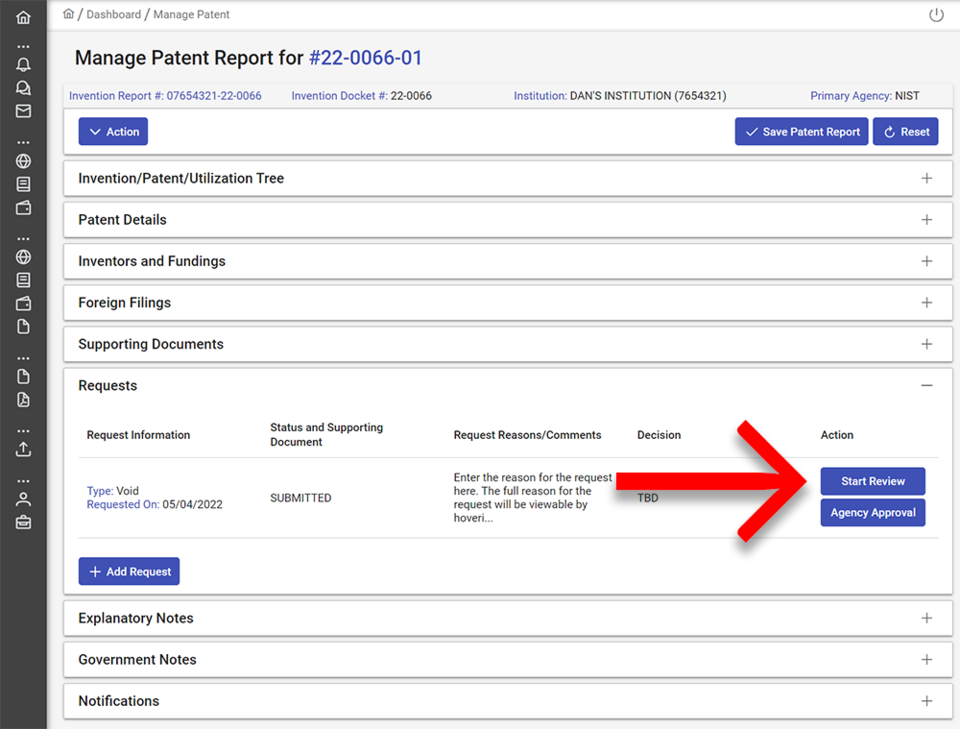Expand the Supporting Documents section
This screenshot has width=960, height=729.
926,344
